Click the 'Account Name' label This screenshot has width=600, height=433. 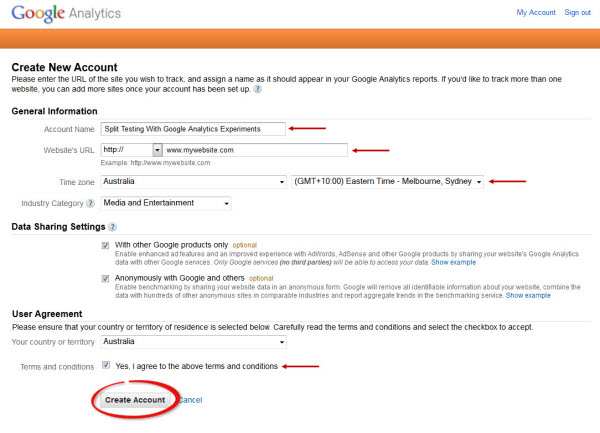coord(69,129)
